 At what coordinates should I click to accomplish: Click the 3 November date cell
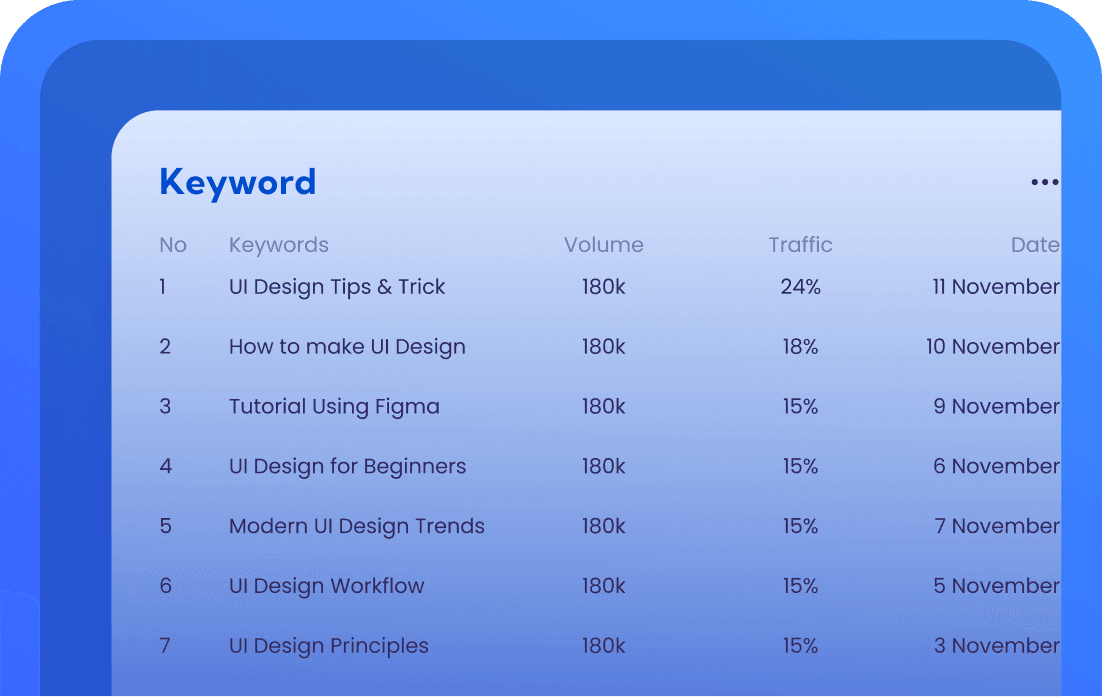(996, 647)
